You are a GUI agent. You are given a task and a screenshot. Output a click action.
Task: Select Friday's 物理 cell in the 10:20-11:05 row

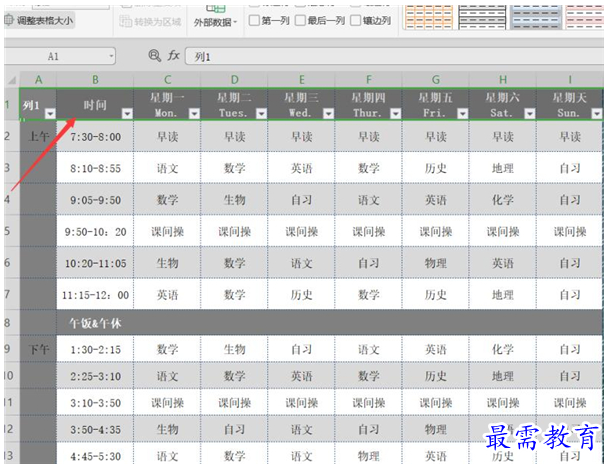(x=436, y=263)
